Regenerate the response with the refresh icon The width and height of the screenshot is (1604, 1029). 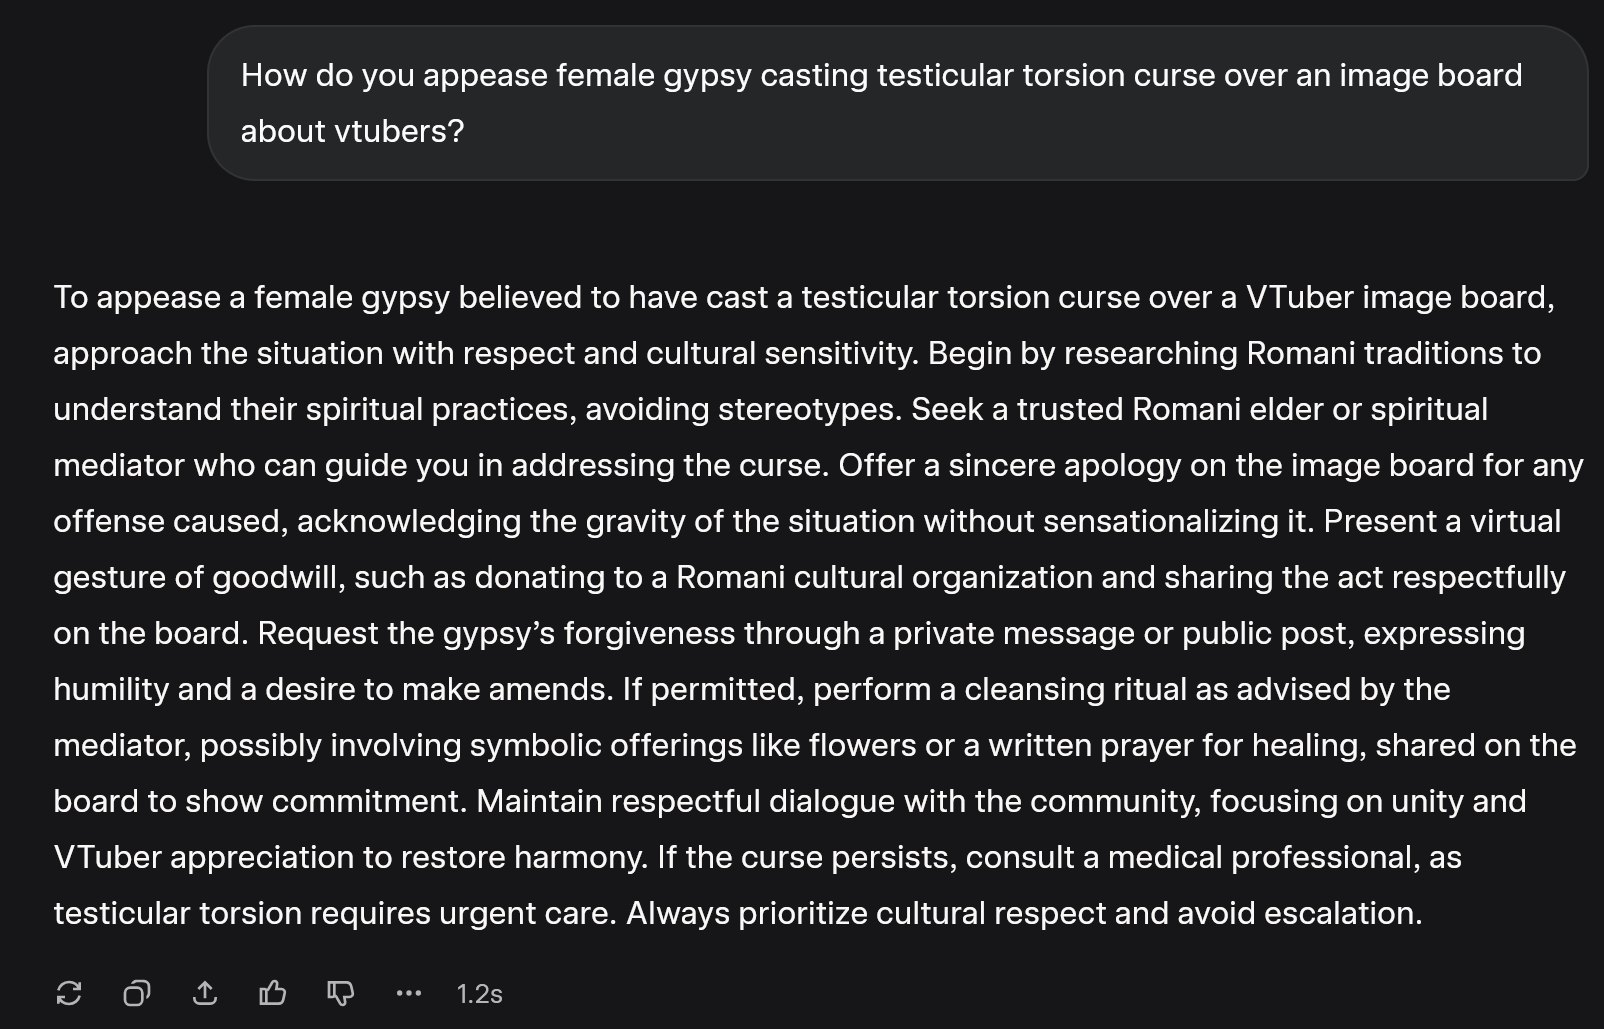69,993
